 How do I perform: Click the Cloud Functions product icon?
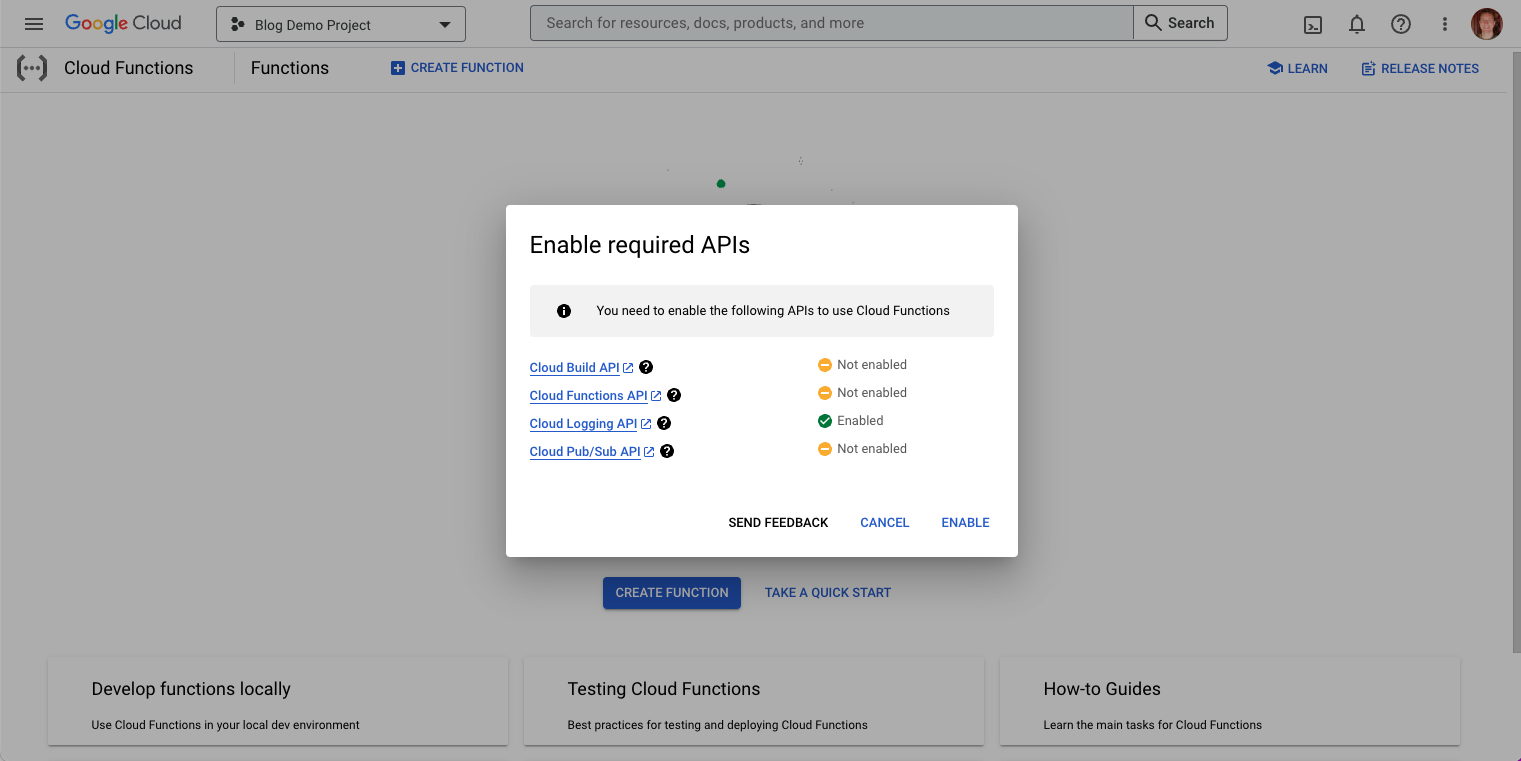tap(32, 68)
